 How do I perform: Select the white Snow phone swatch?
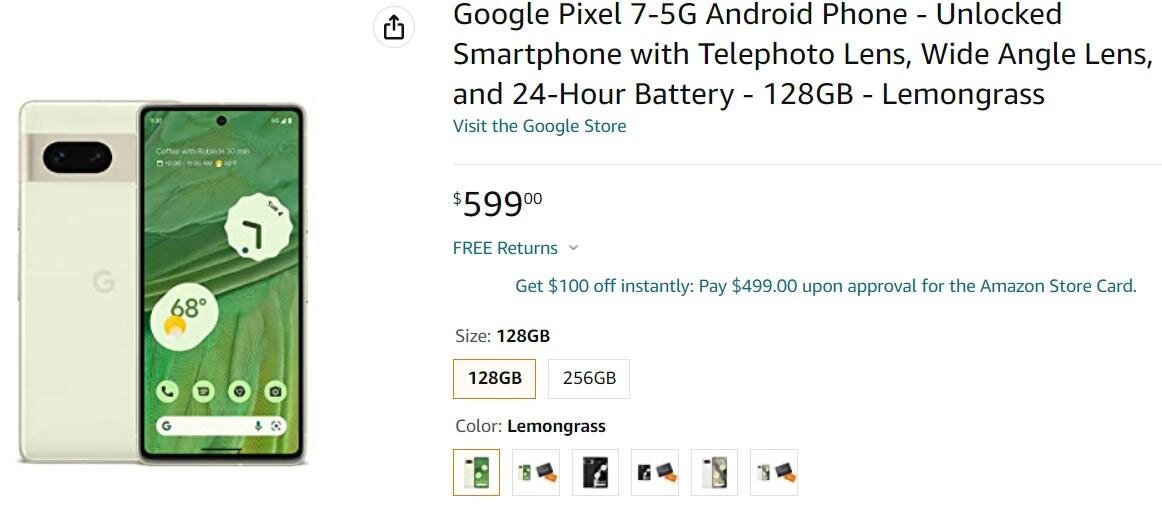coord(714,472)
